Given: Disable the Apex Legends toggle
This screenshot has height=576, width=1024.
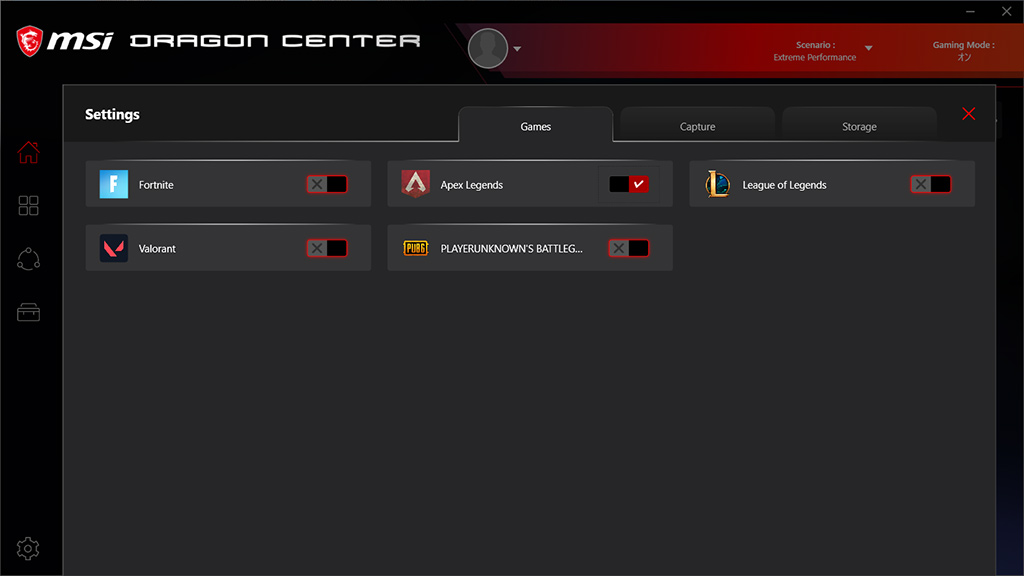Looking at the screenshot, I should (629, 184).
